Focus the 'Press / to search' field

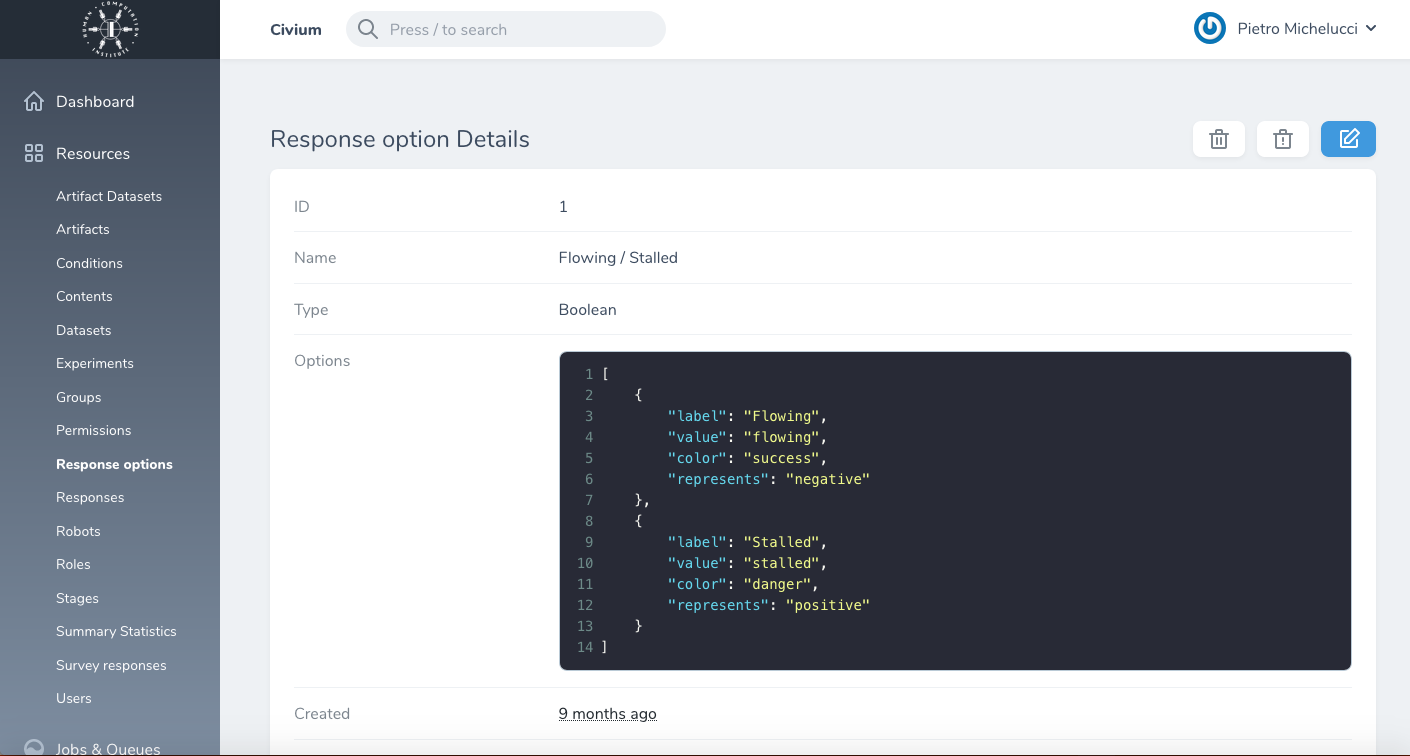506,29
